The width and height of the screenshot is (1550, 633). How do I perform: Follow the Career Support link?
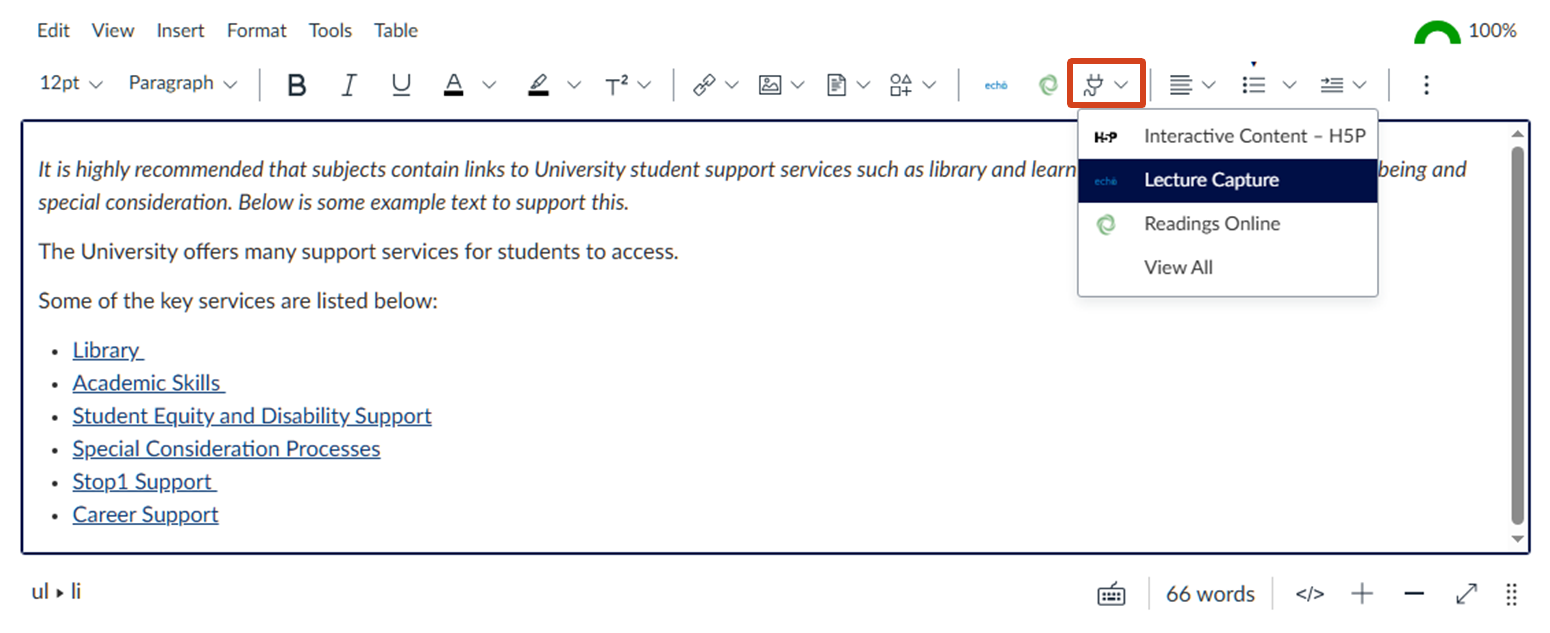[145, 515]
